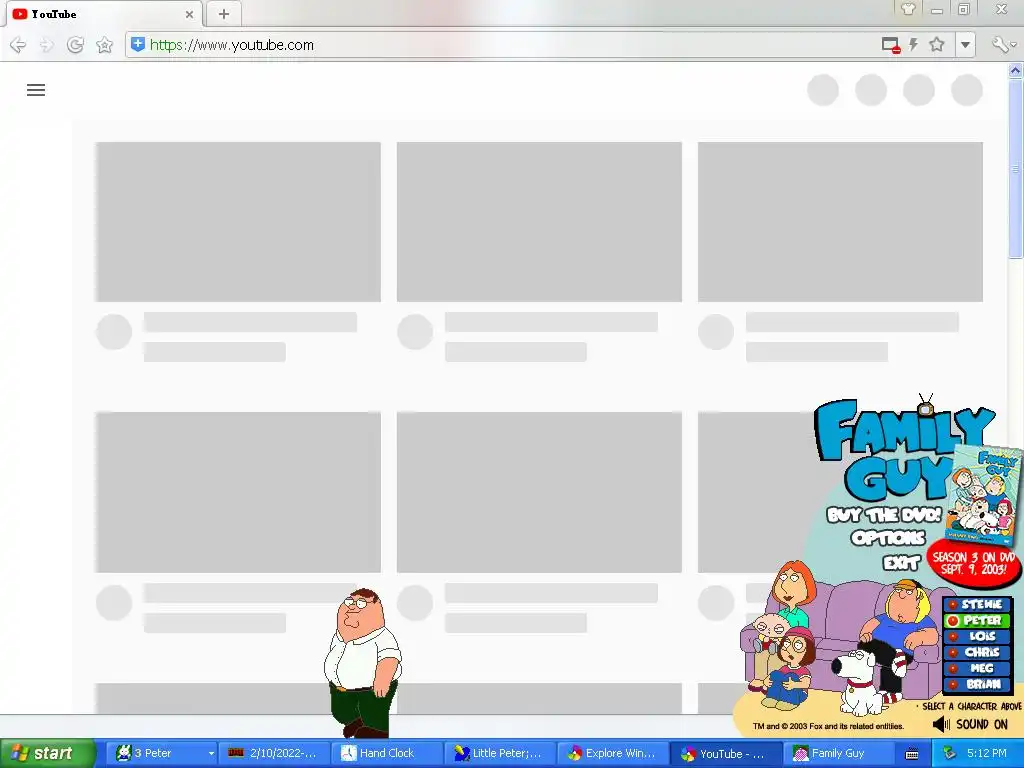Select the Stewie character option
Viewport: 1024px width, 768px height.
click(977, 605)
